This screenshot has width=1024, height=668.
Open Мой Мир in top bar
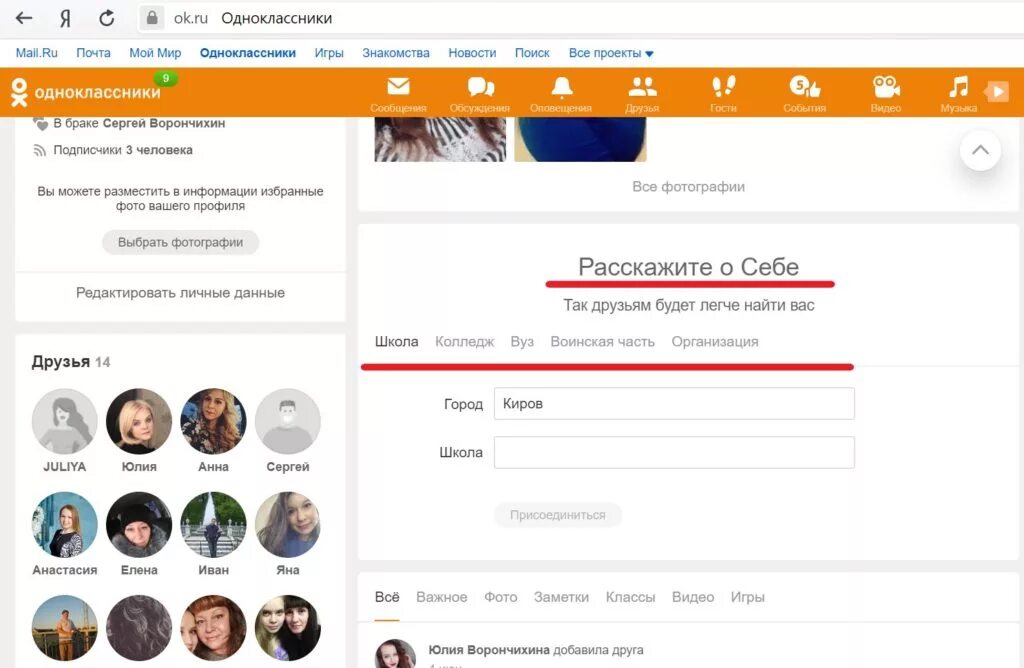click(155, 53)
